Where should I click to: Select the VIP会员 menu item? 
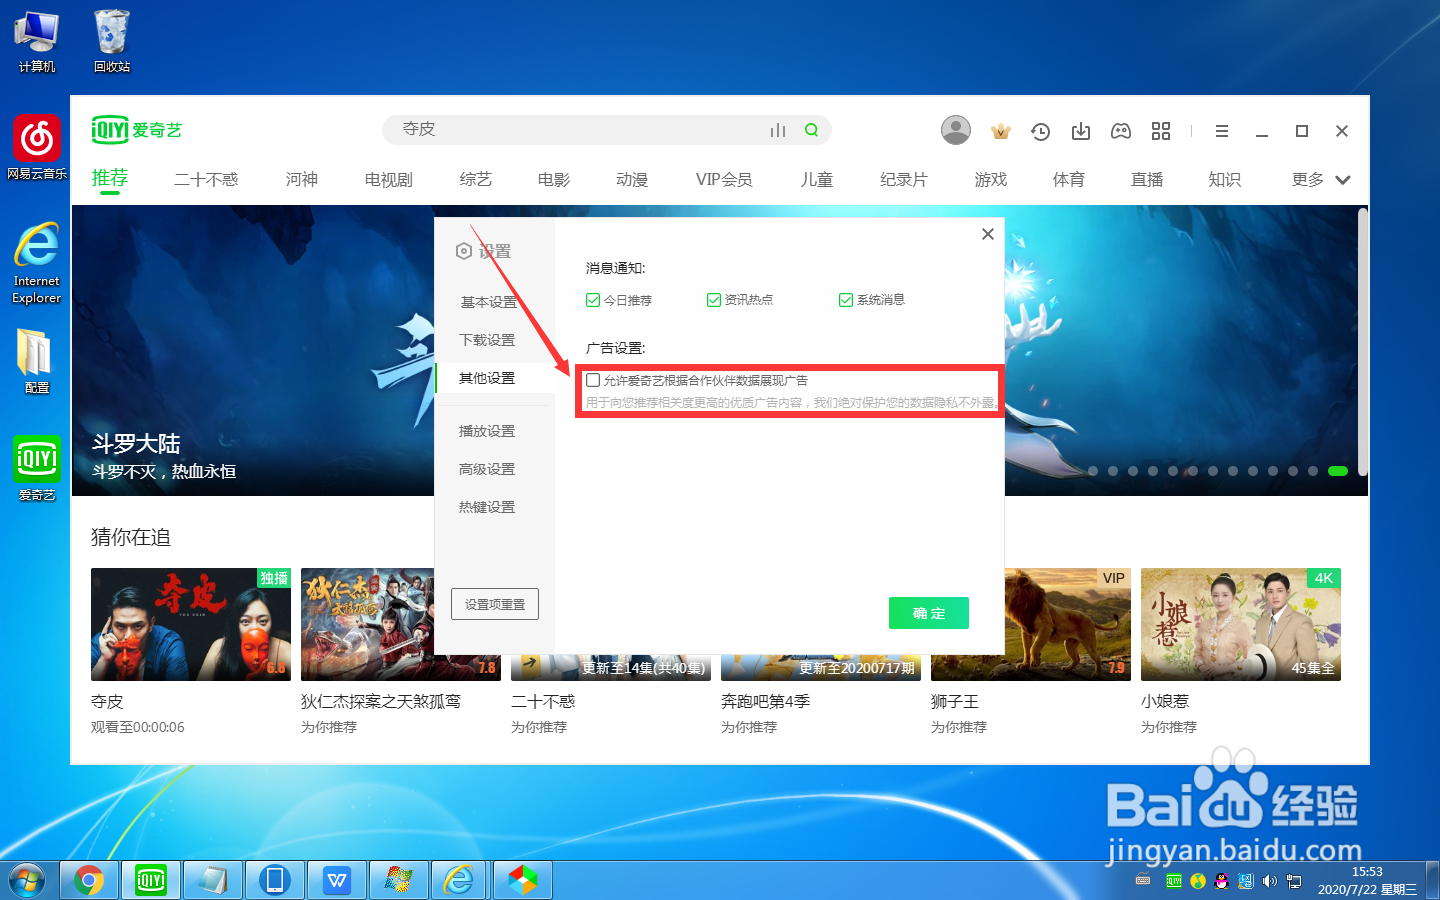pyautogui.click(x=723, y=179)
